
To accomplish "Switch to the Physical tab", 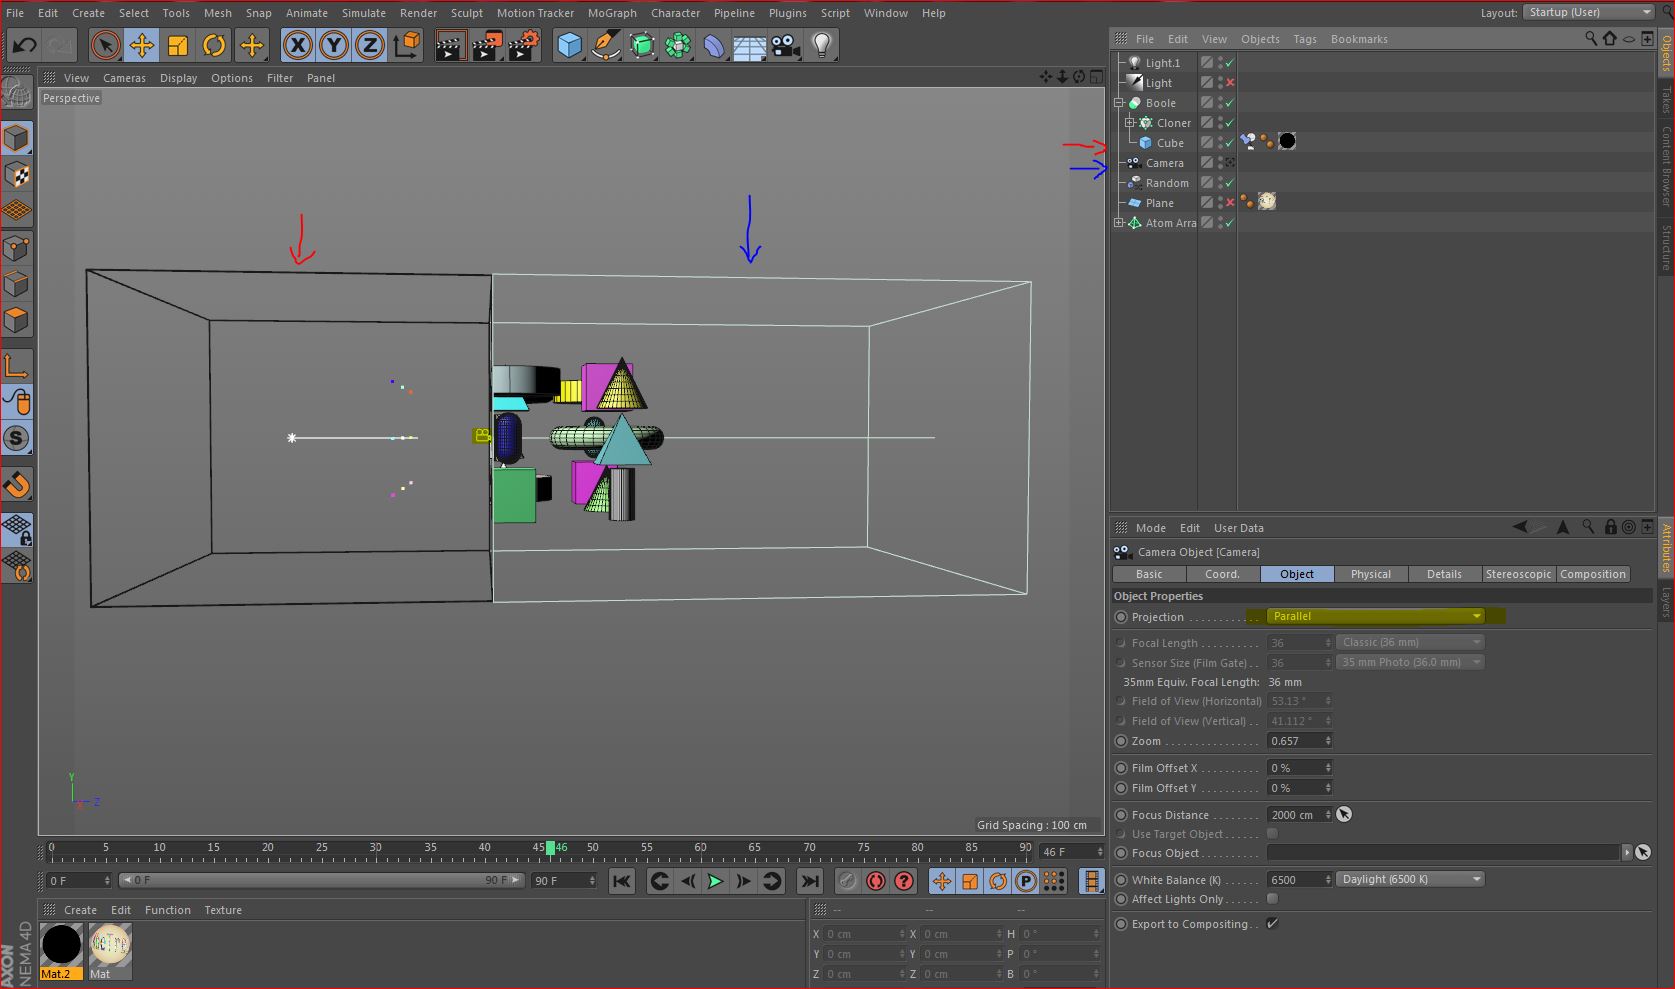I will point(1370,574).
